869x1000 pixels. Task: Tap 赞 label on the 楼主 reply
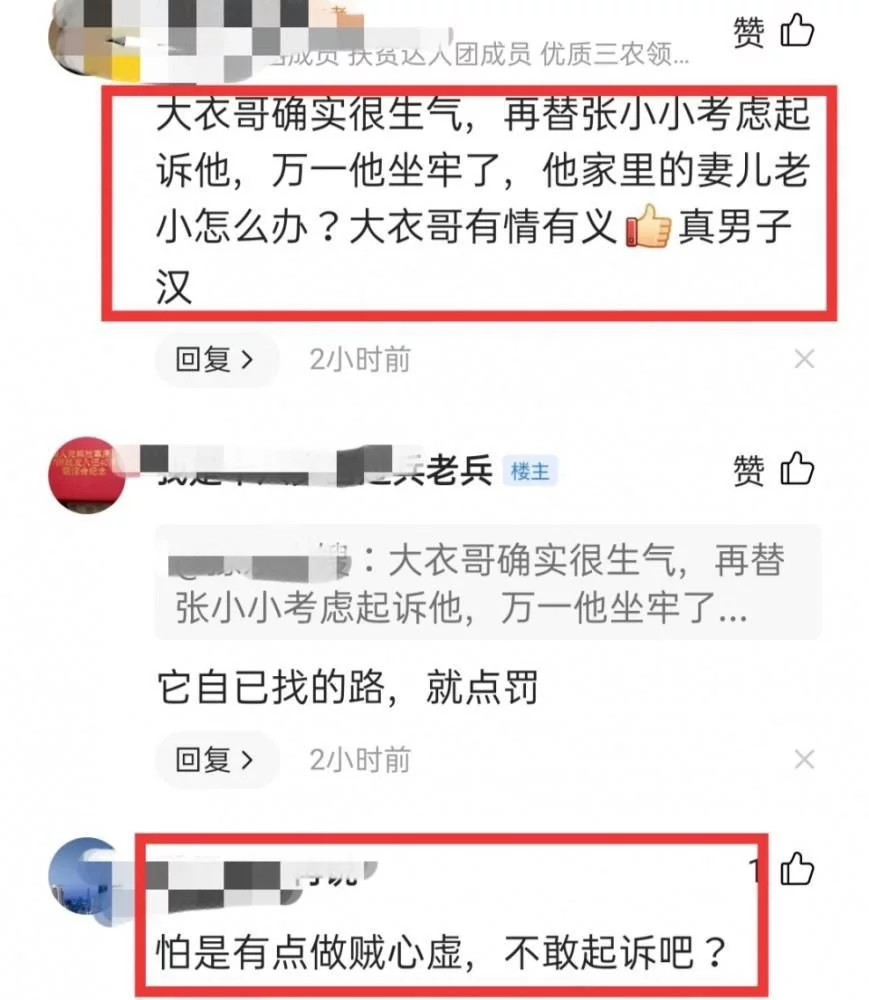pyautogui.click(x=749, y=471)
